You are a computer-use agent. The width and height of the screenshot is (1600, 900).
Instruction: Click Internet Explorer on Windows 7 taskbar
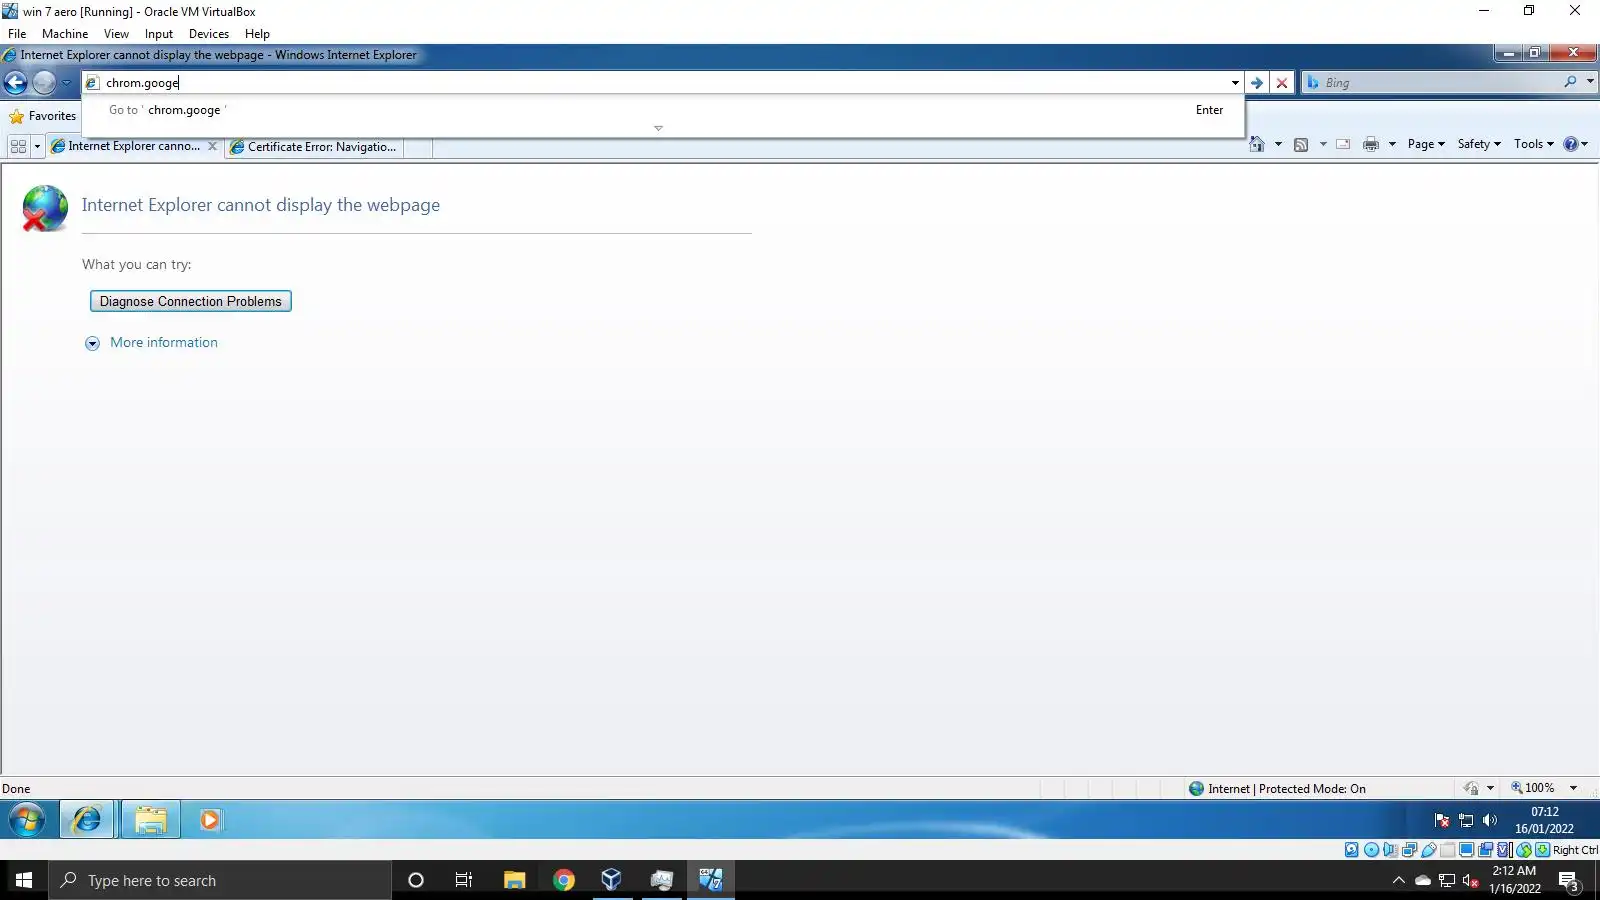pyautogui.click(x=88, y=820)
